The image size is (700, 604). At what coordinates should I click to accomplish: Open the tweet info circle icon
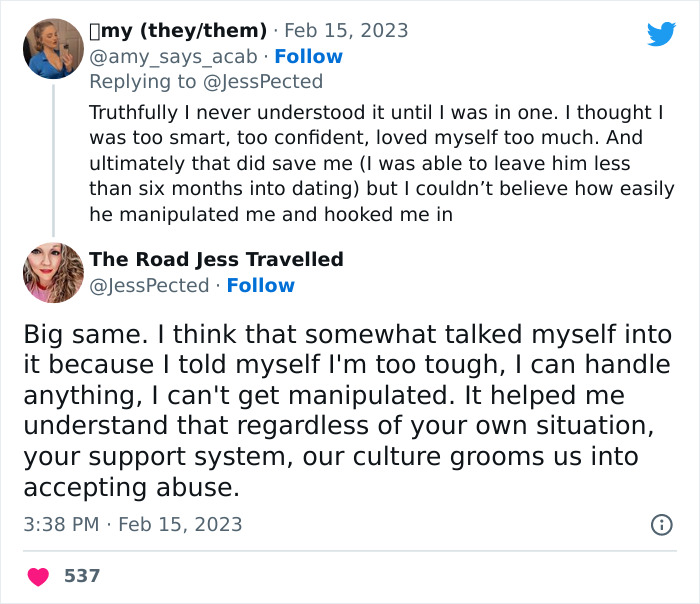661,524
